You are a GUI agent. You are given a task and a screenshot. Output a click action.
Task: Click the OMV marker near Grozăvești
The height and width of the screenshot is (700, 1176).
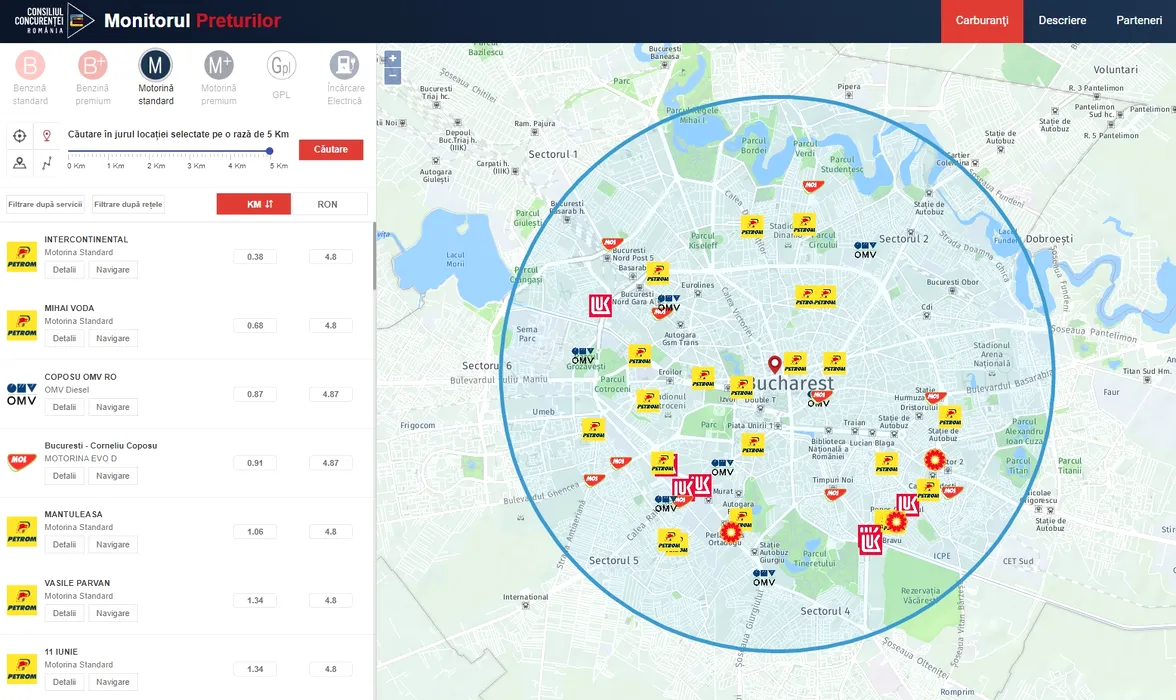coord(583,356)
